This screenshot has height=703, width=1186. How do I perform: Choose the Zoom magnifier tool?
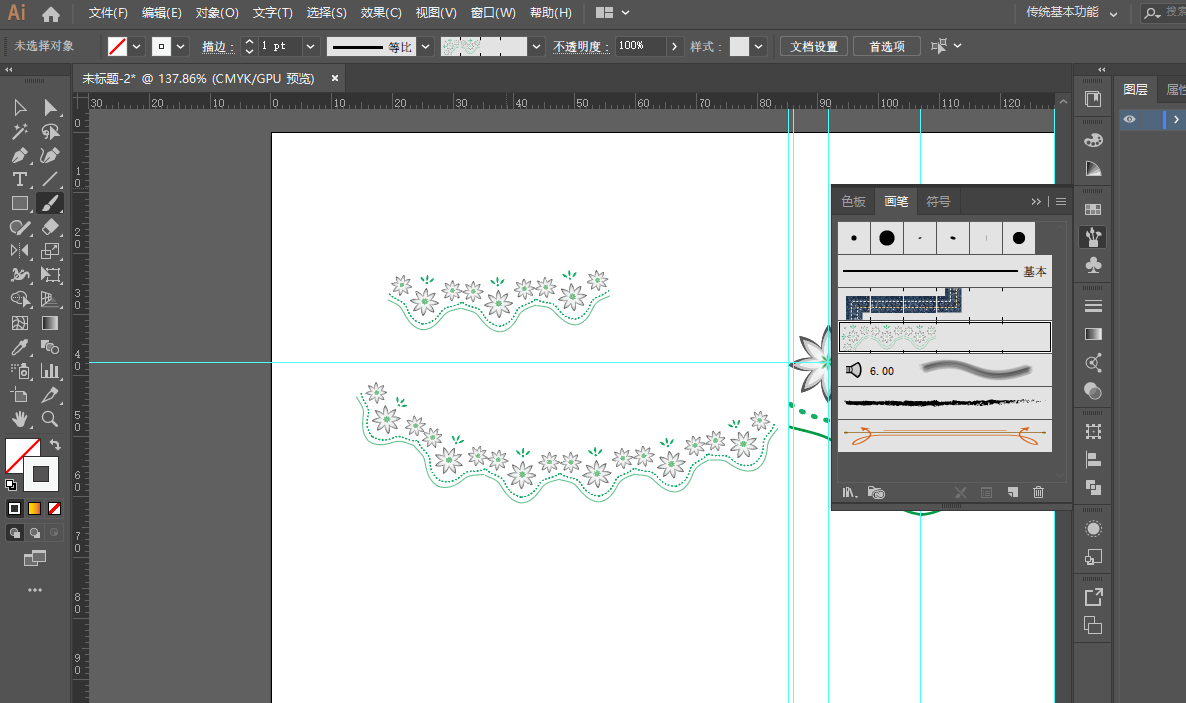[x=50, y=419]
